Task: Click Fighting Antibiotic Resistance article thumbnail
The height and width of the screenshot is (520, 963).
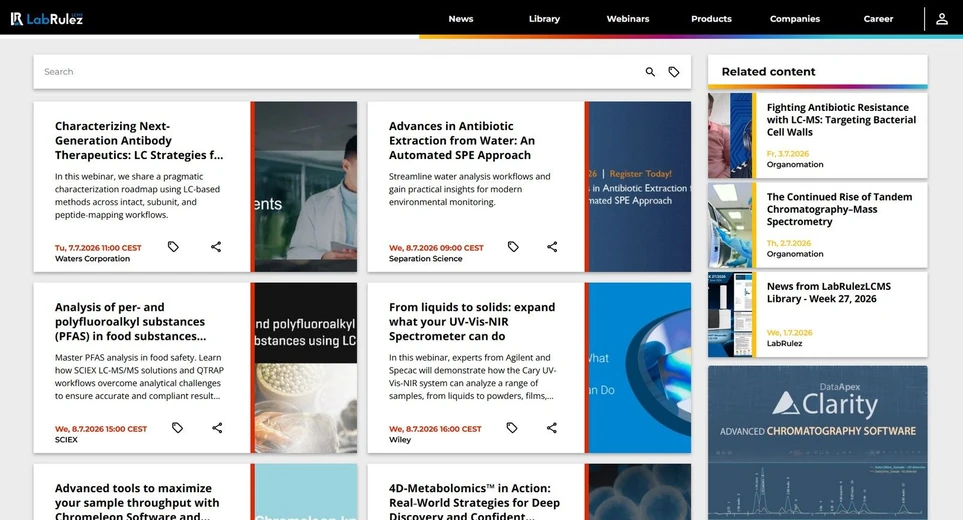Action: pyautogui.click(x=730, y=136)
